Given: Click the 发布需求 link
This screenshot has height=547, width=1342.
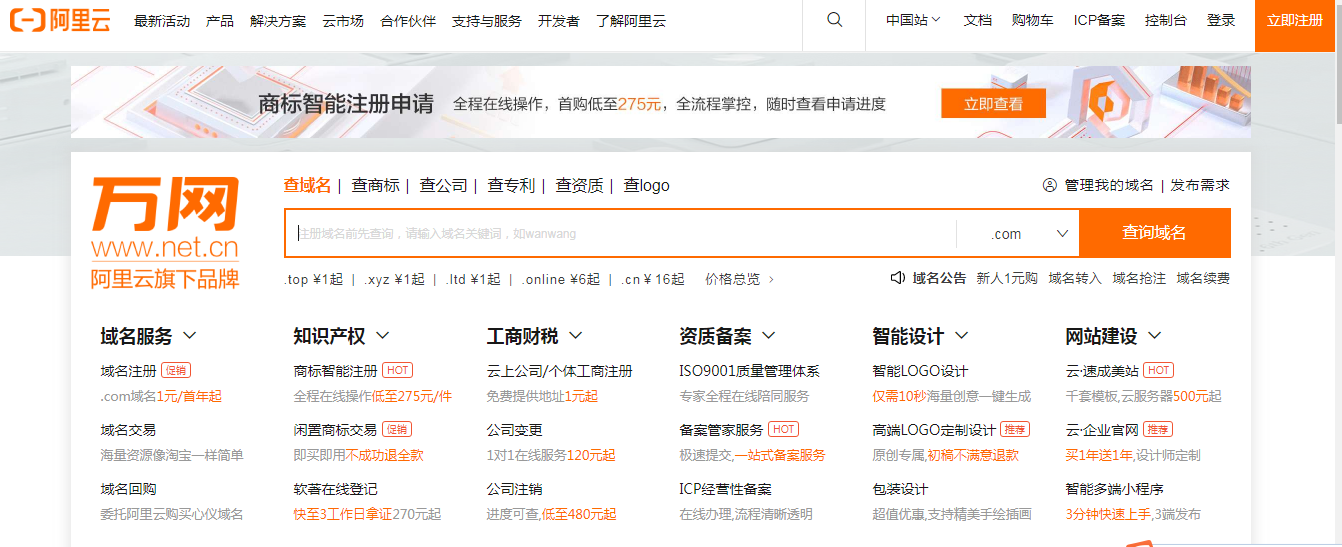Looking at the screenshot, I should coord(1200,185).
